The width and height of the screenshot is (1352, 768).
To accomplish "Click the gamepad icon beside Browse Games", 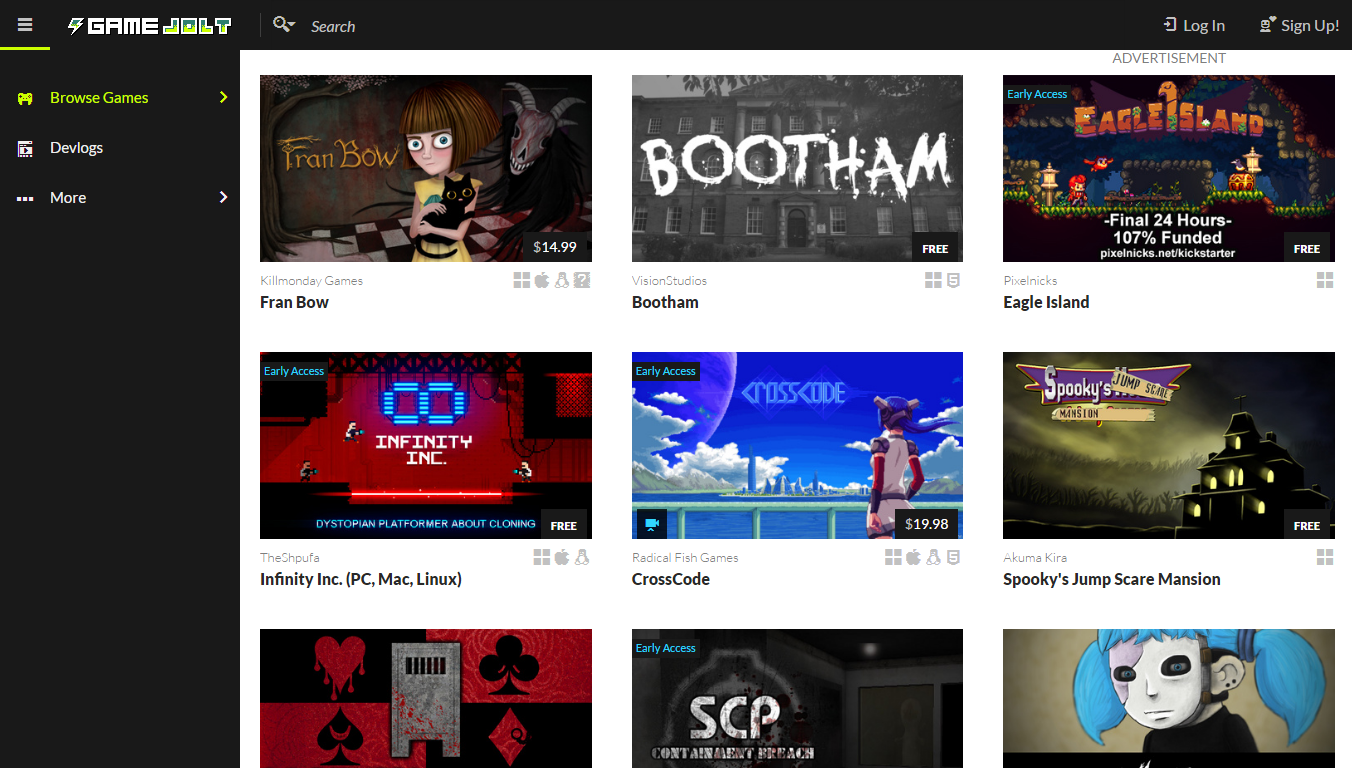I will [x=25, y=98].
